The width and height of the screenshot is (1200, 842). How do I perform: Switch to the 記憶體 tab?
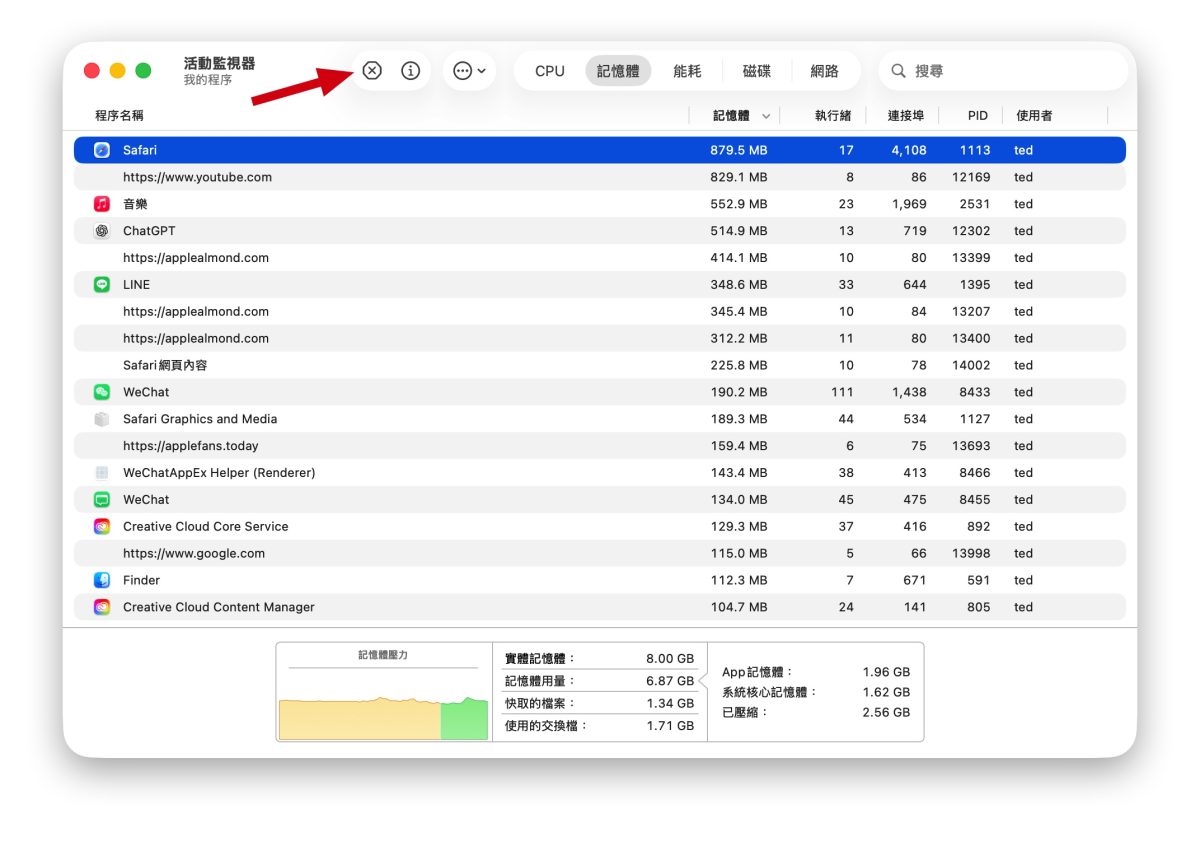tap(618, 71)
